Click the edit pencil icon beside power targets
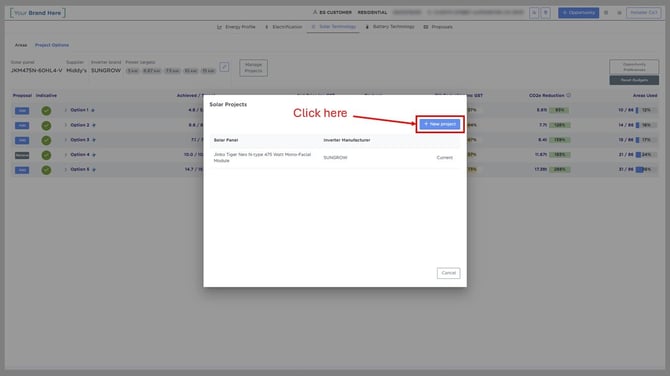This screenshot has width=670, height=376. point(224,67)
